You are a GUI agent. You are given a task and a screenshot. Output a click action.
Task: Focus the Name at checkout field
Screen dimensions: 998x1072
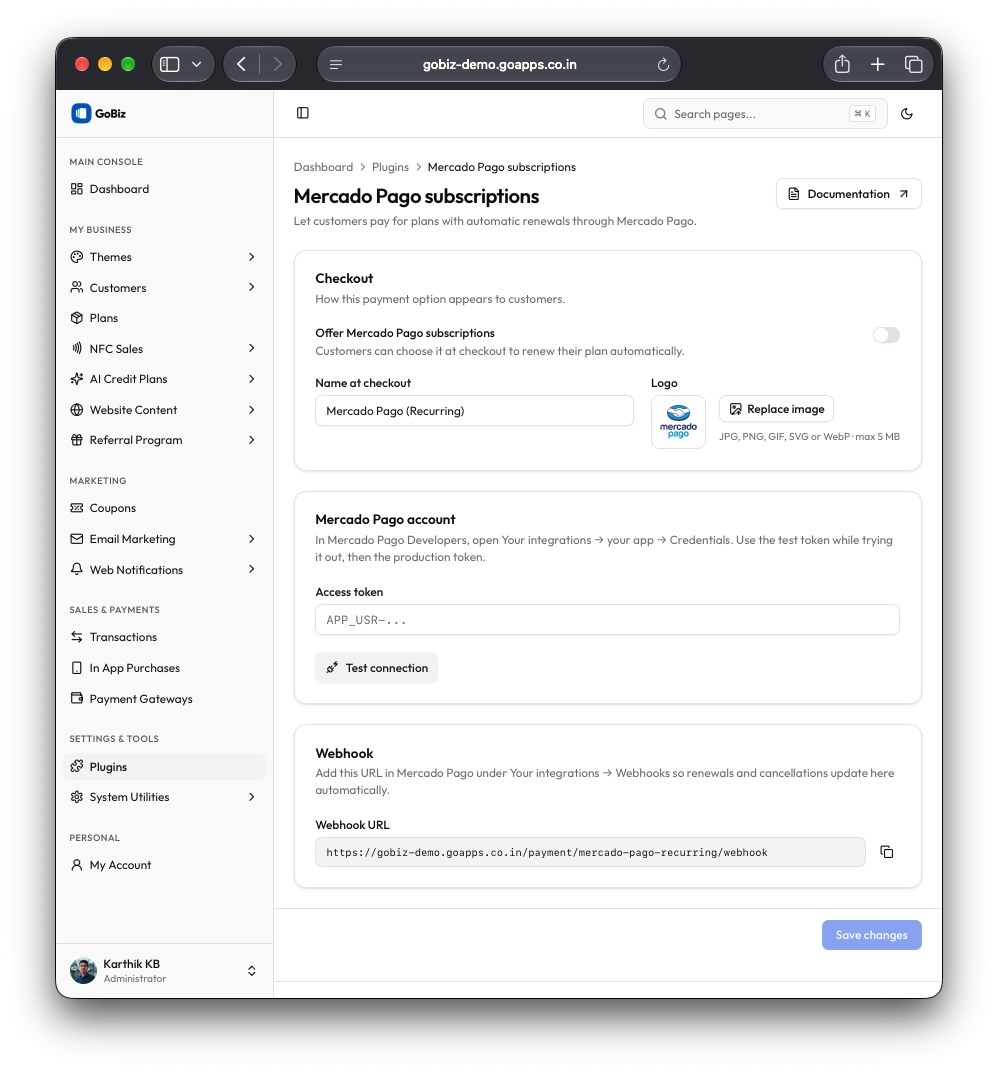coord(474,411)
